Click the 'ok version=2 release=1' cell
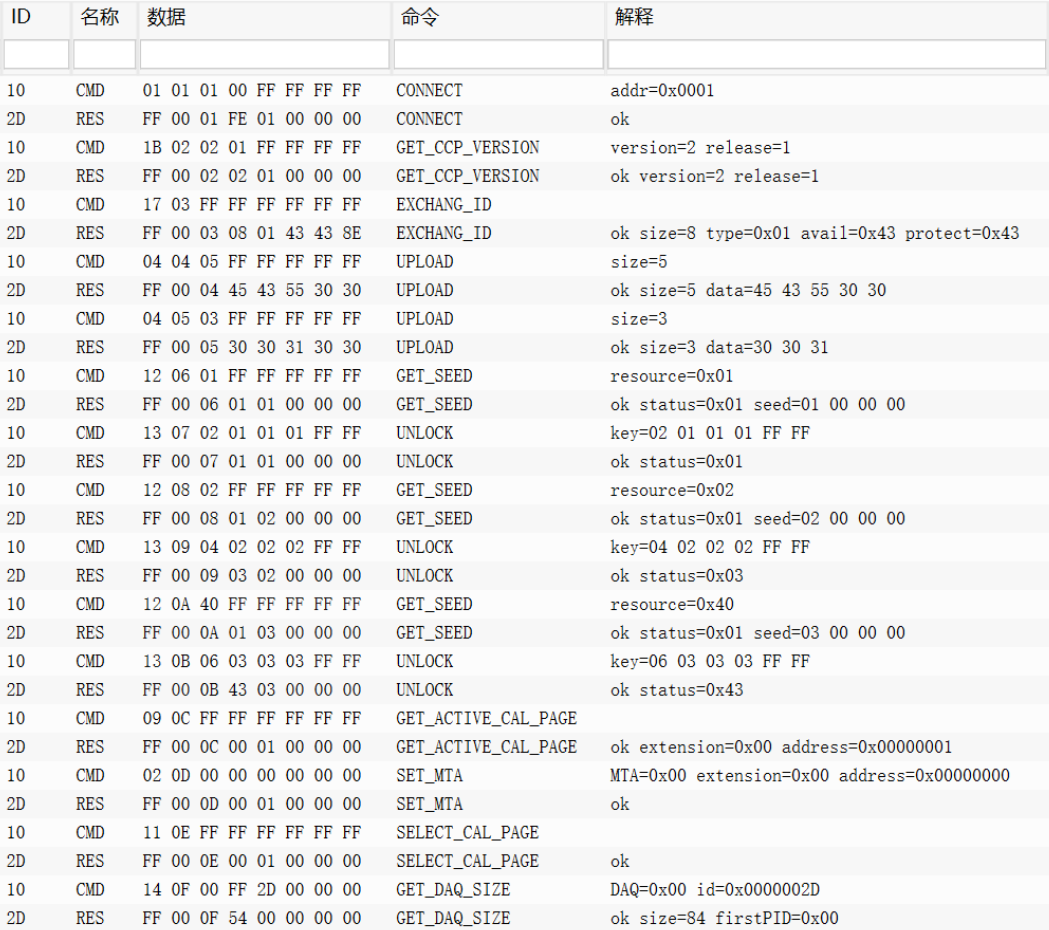The width and height of the screenshot is (1049, 930). pos(714,176)
